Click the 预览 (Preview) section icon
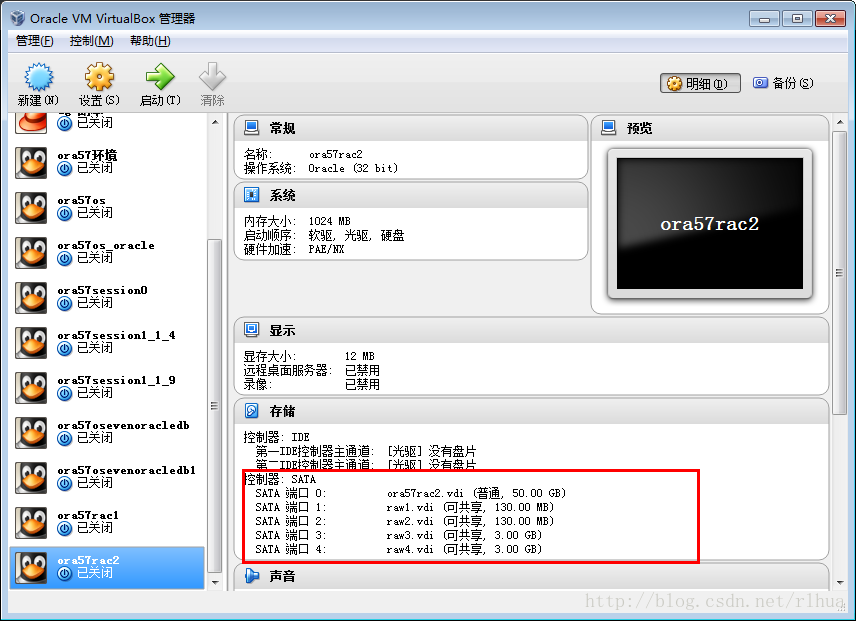The width and height of the screenshot is (856, 621). pyautogui.click(x=608, y=128)
